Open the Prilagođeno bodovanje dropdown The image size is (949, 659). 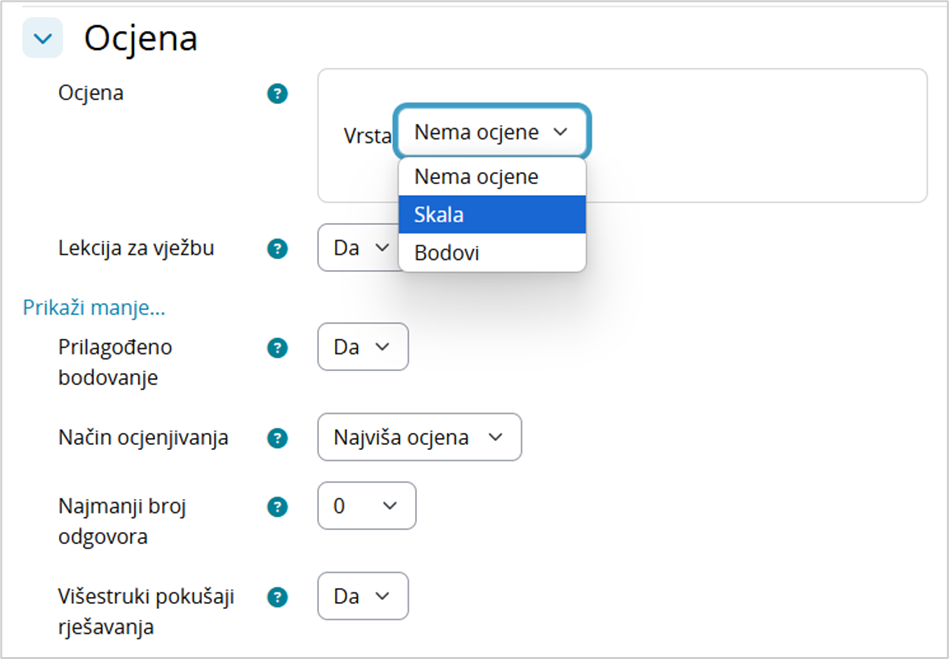[x=362, y=347]
